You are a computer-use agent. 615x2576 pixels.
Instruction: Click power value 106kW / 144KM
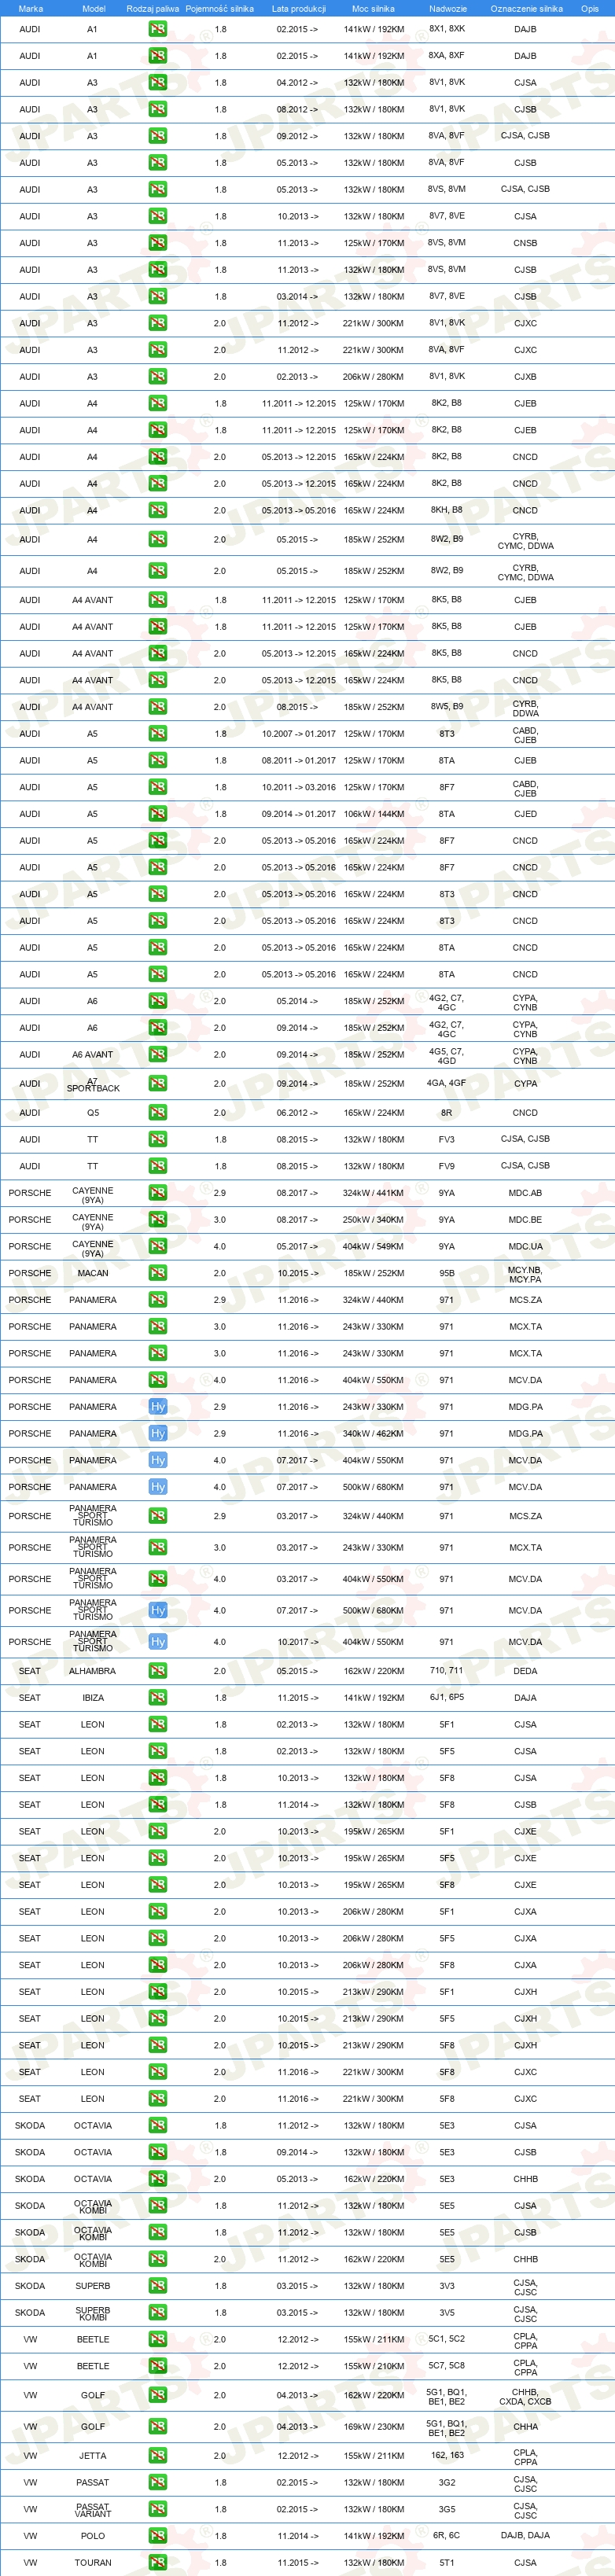coord(374,814)
